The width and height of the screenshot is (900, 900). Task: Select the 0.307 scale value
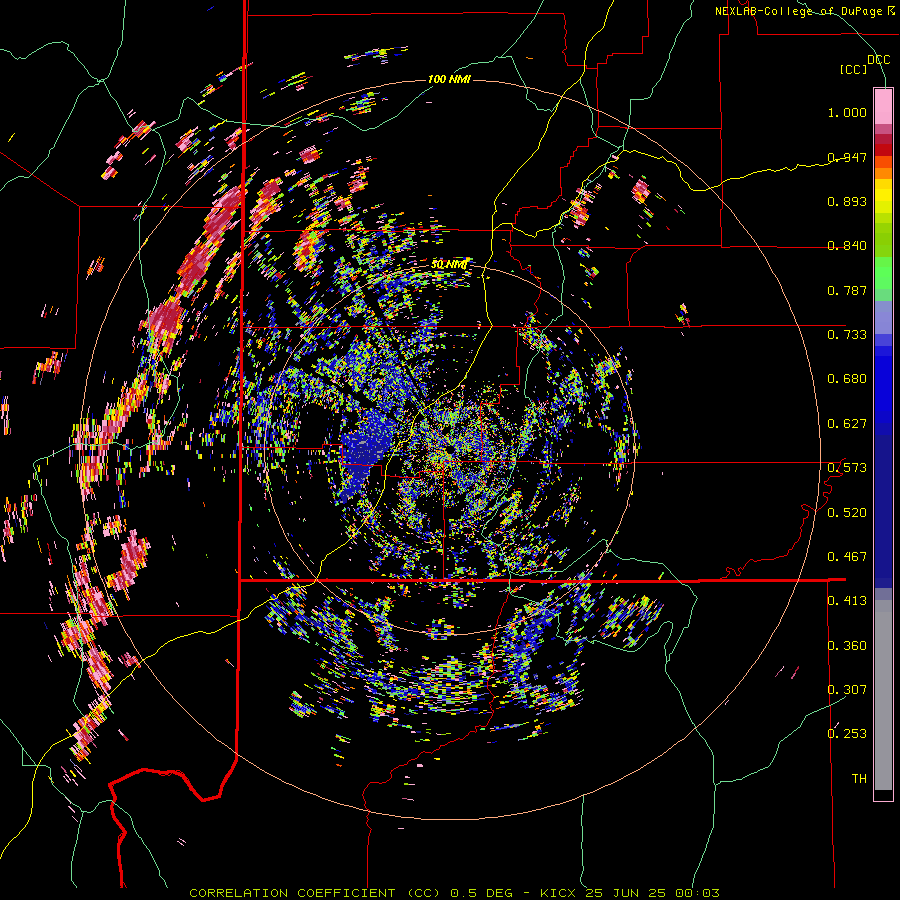(x=847, y=690)
